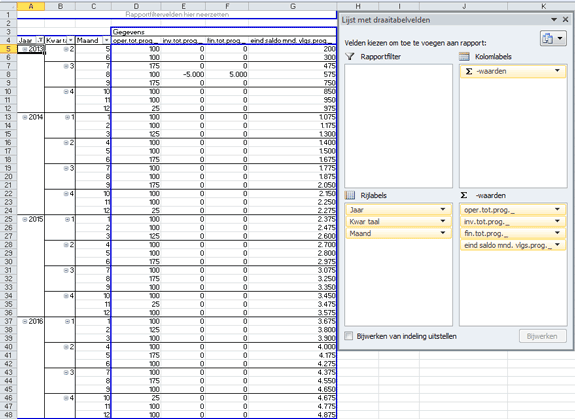The width and height of the screenshot is (575, 419).
Task: Close the Lijst met draaitabelvelden pane
Action: [565, 20]
